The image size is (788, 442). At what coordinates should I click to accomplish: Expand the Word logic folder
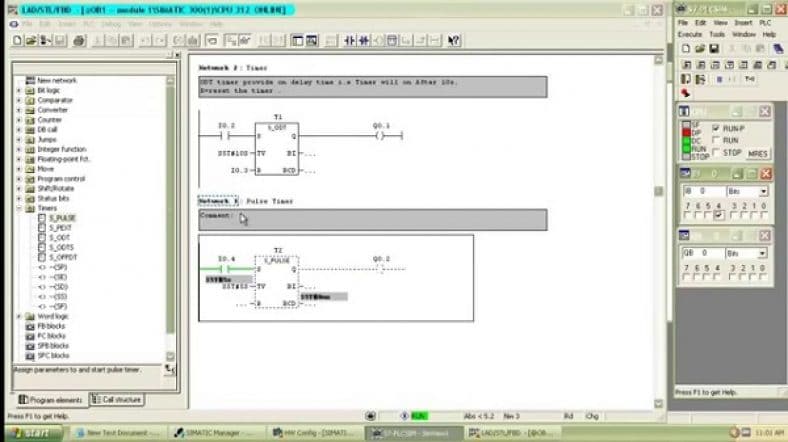[19, 316]
